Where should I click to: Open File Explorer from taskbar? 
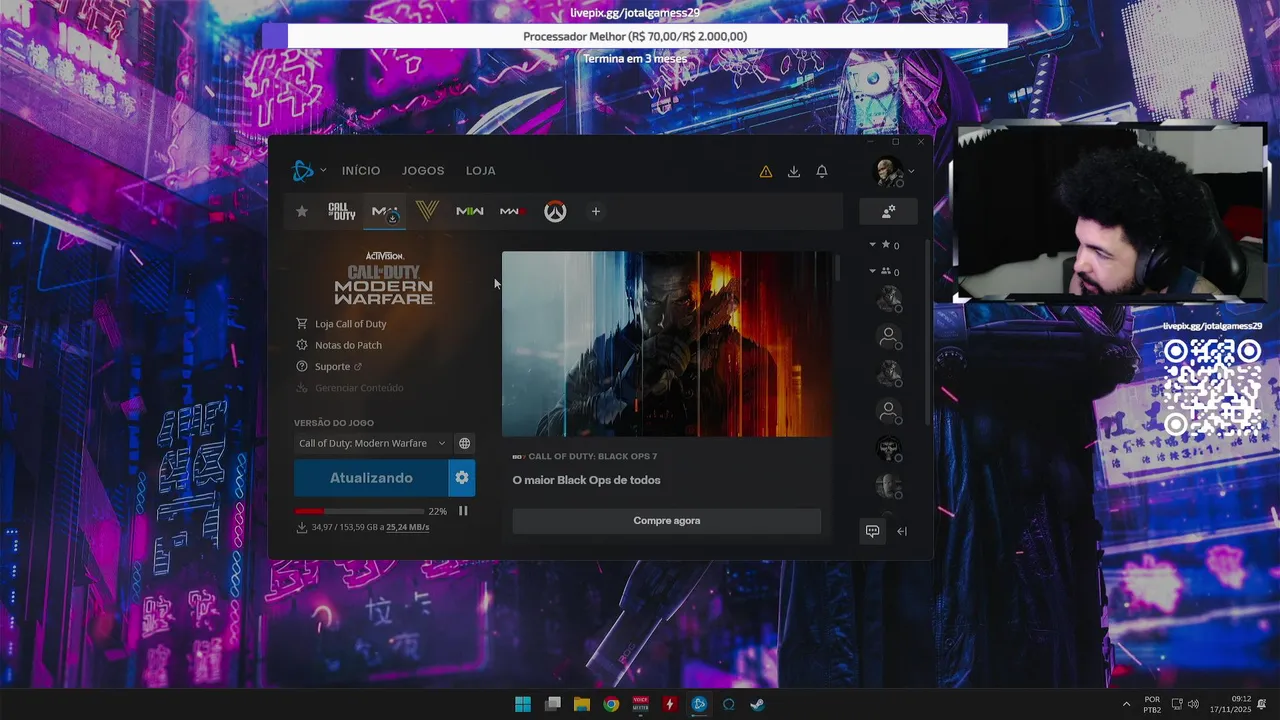tap(582, 704)
